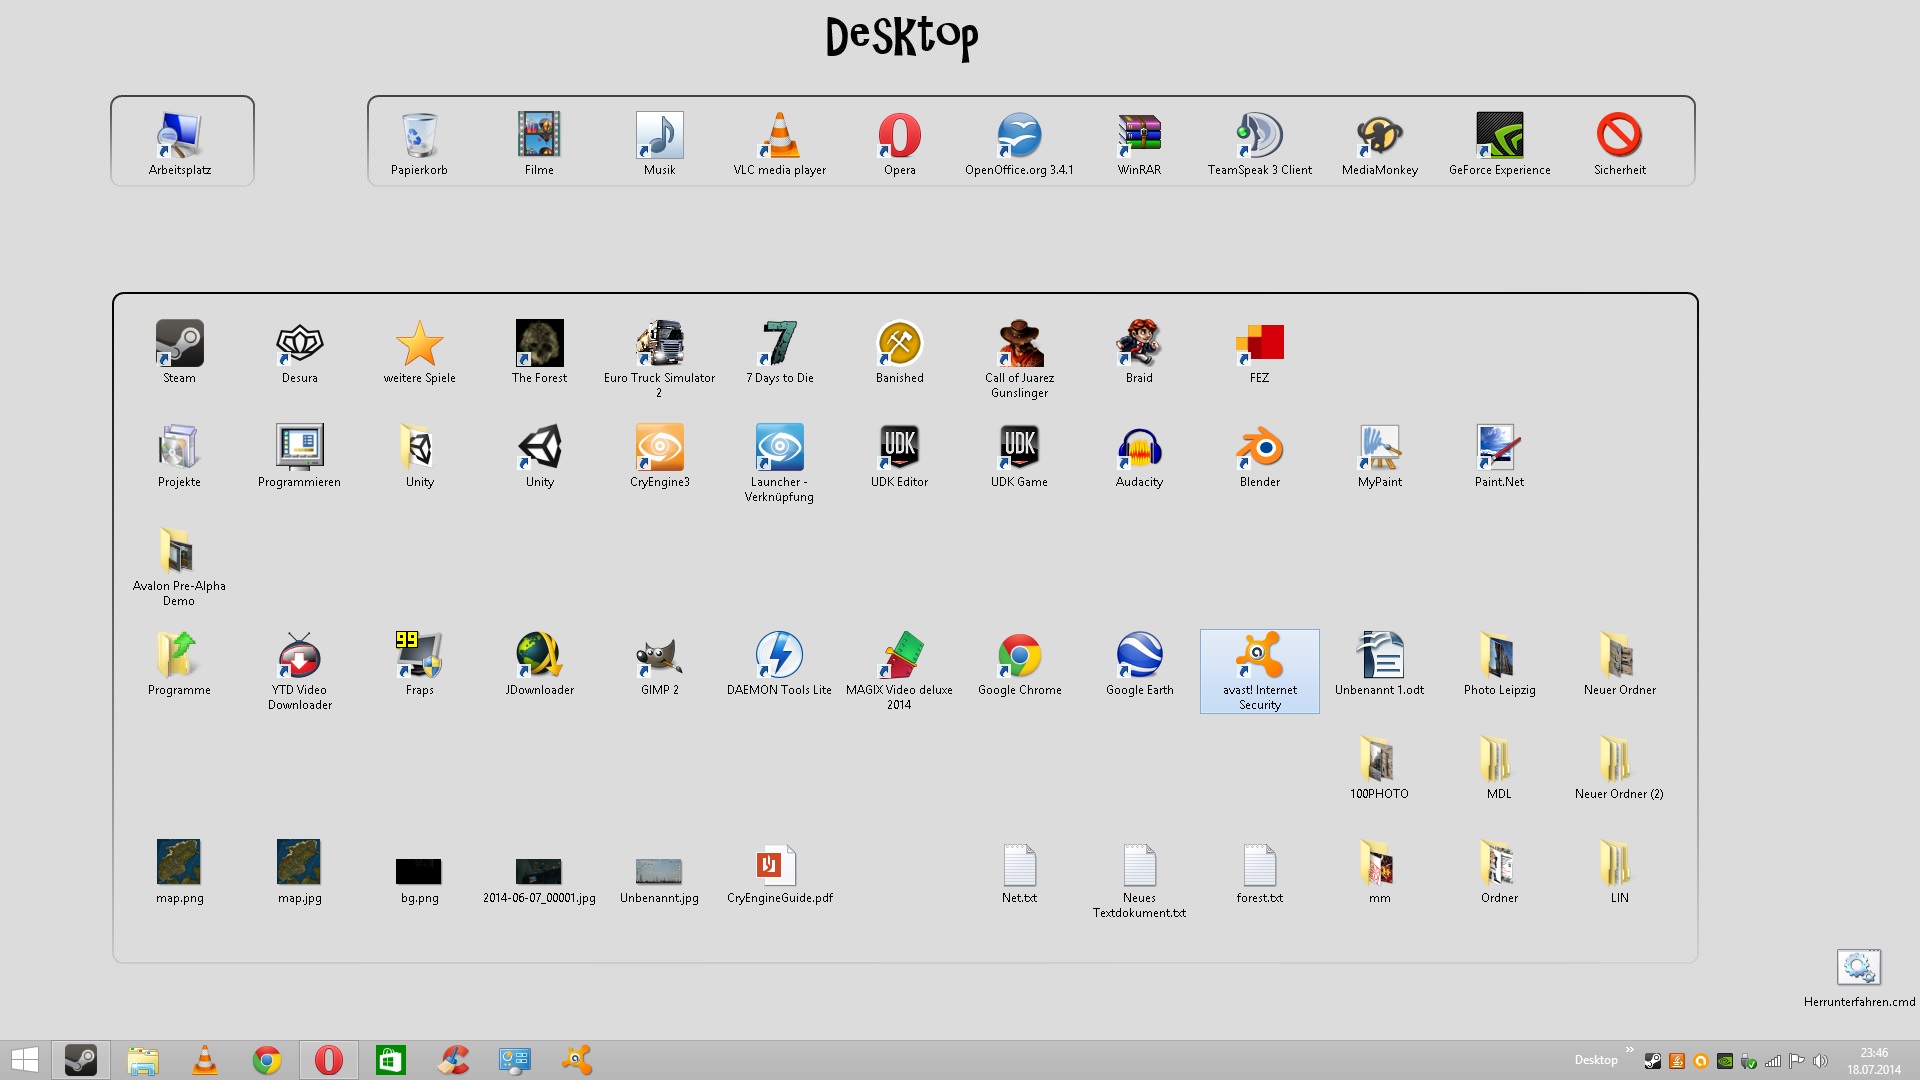This screenshot has width=1920, height=1080.
Task: Open the volume speaker tray icon
Action: point(1820,1061)
